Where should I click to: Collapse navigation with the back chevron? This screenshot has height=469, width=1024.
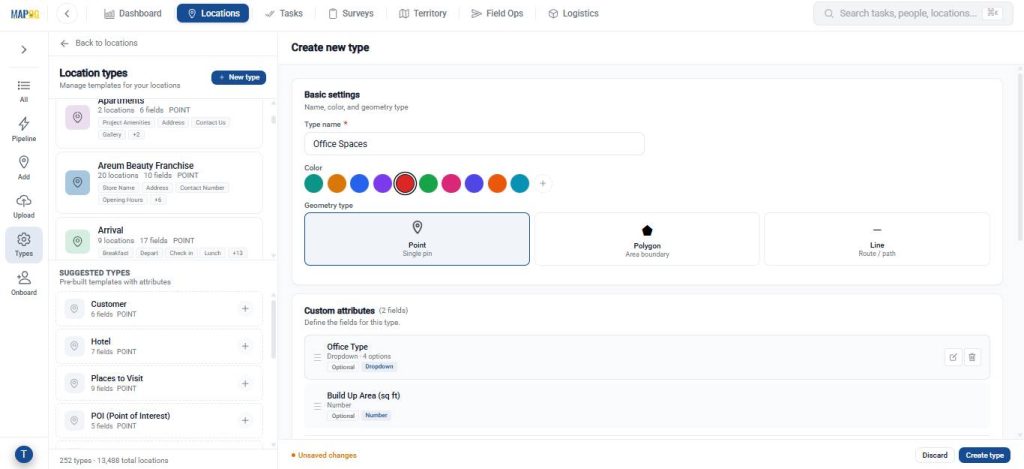click(67, 13)
